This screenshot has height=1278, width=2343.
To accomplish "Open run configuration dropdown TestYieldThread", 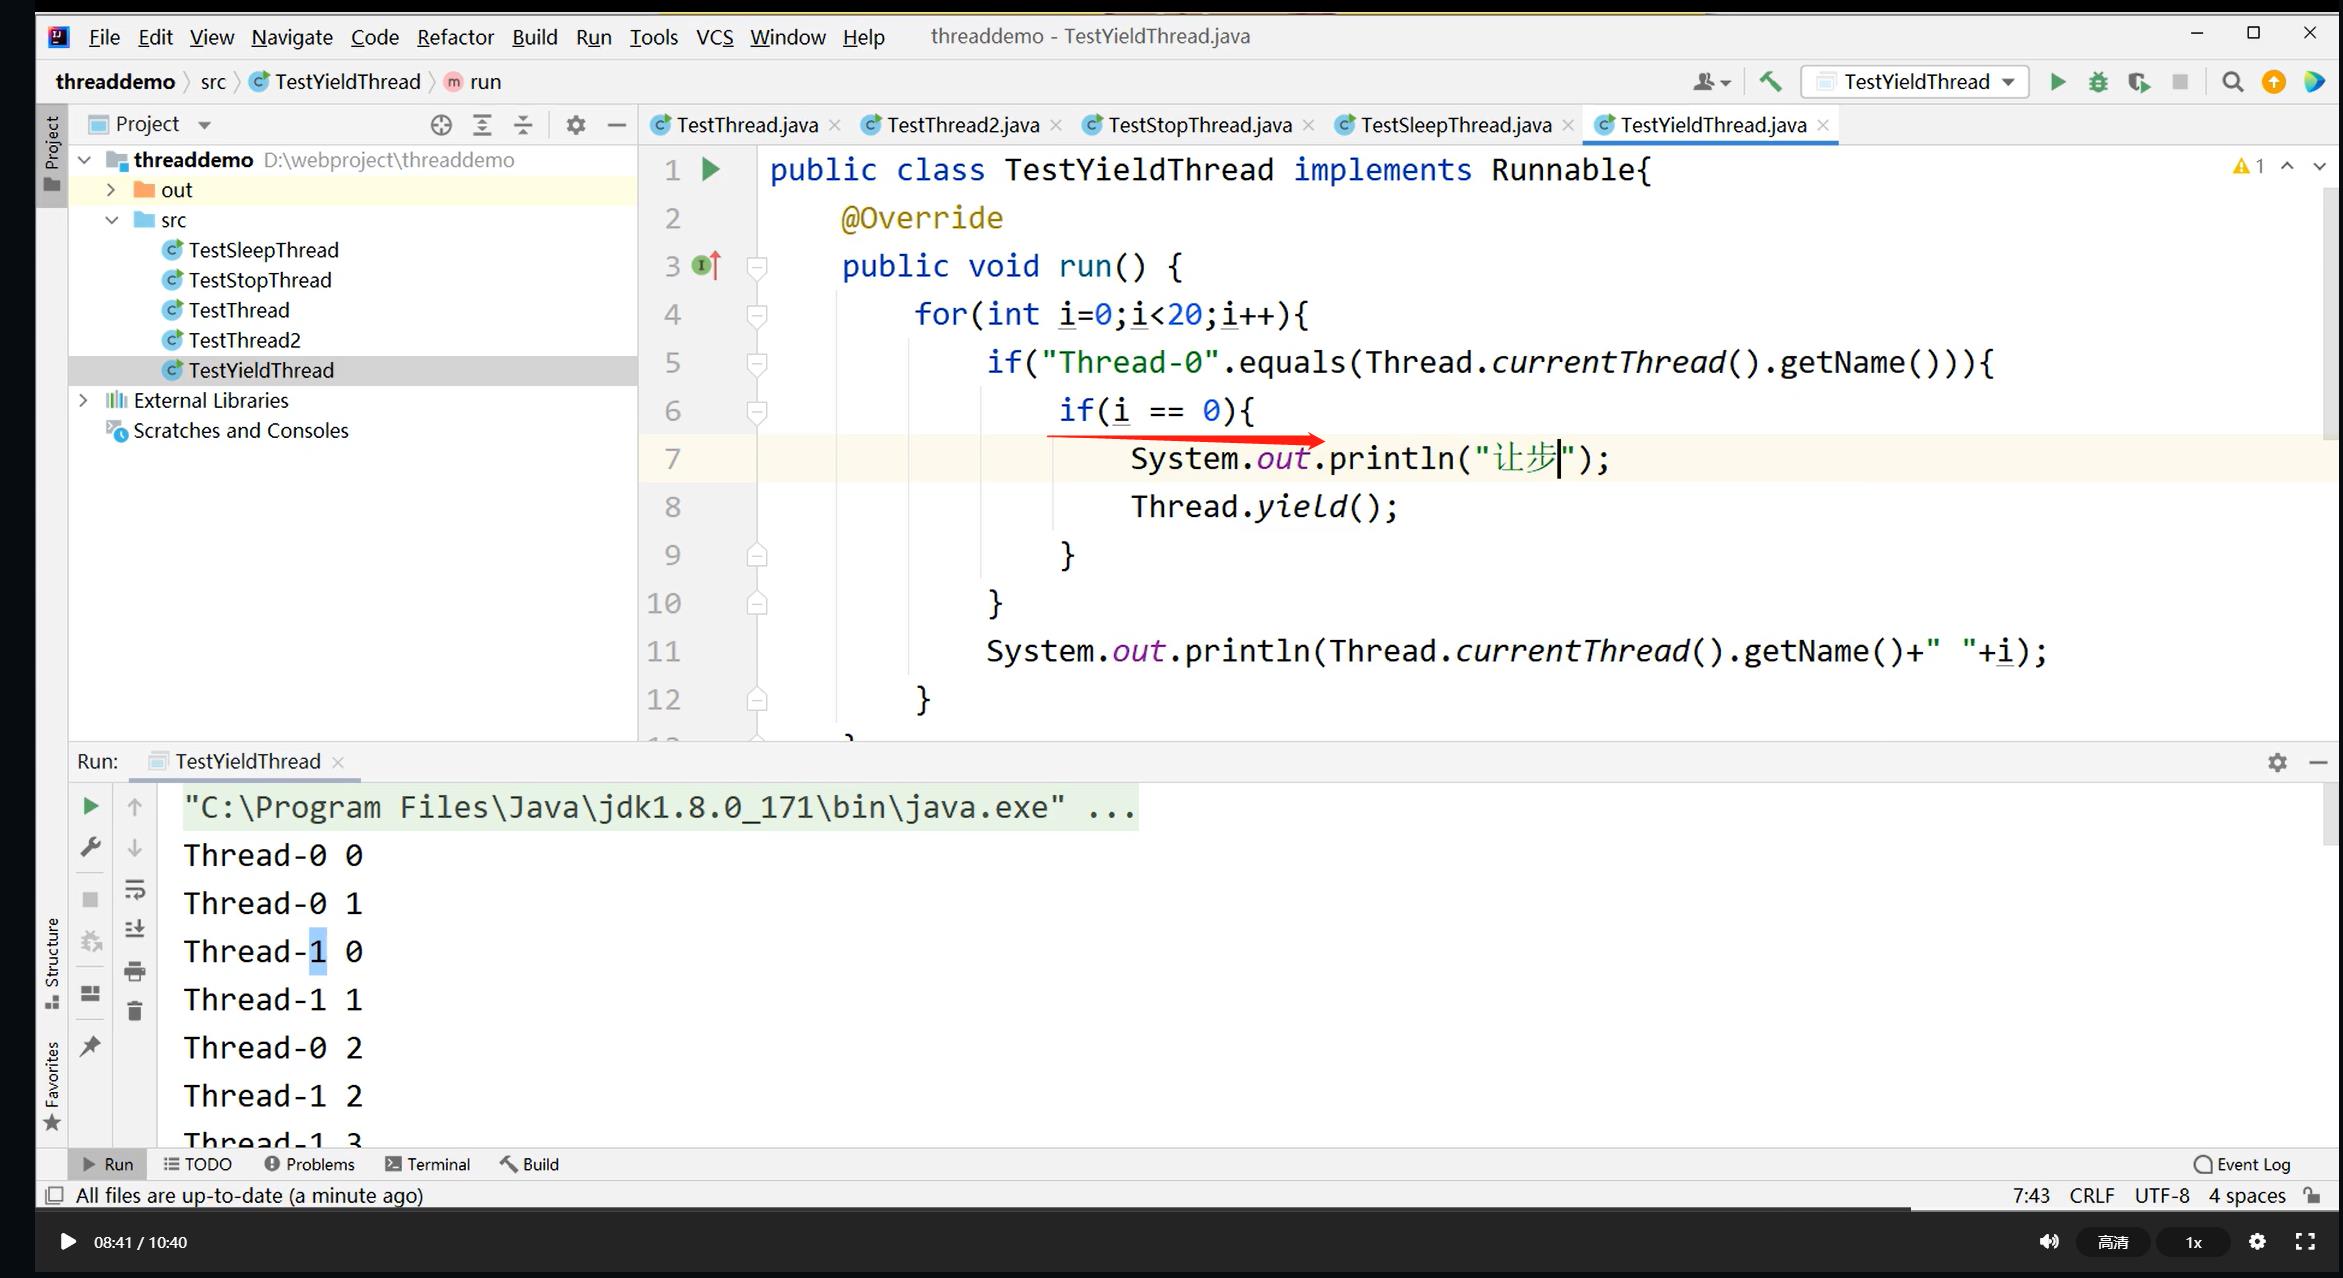I will point(1915,82).
